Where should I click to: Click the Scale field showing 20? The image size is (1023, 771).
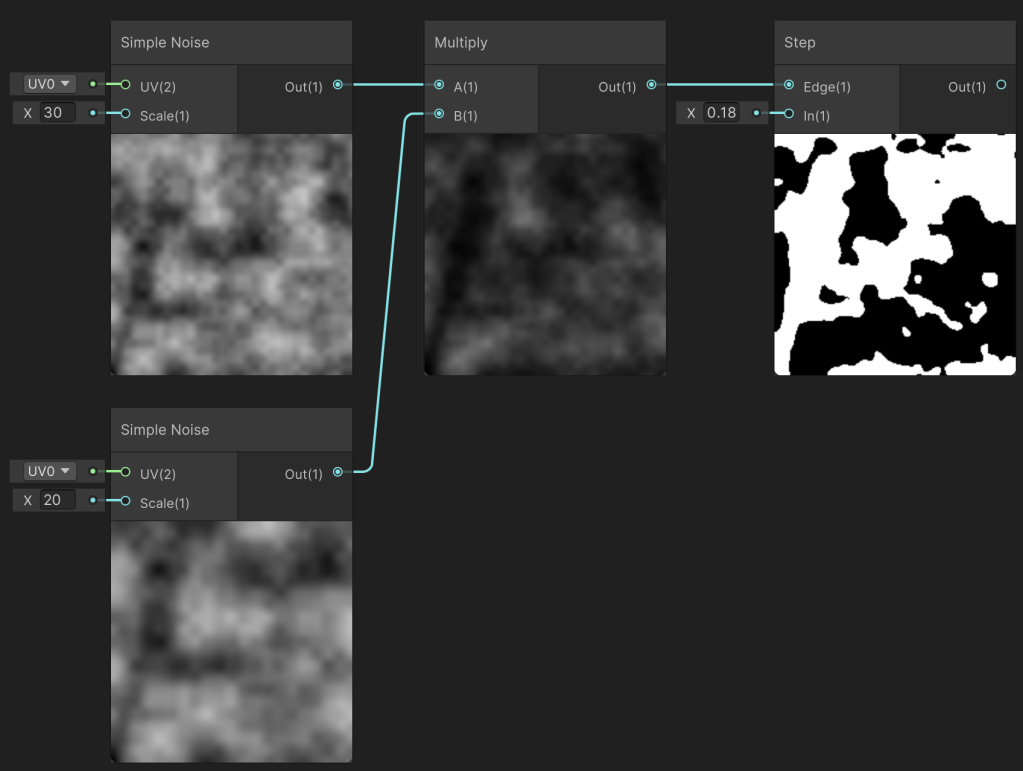57,500
